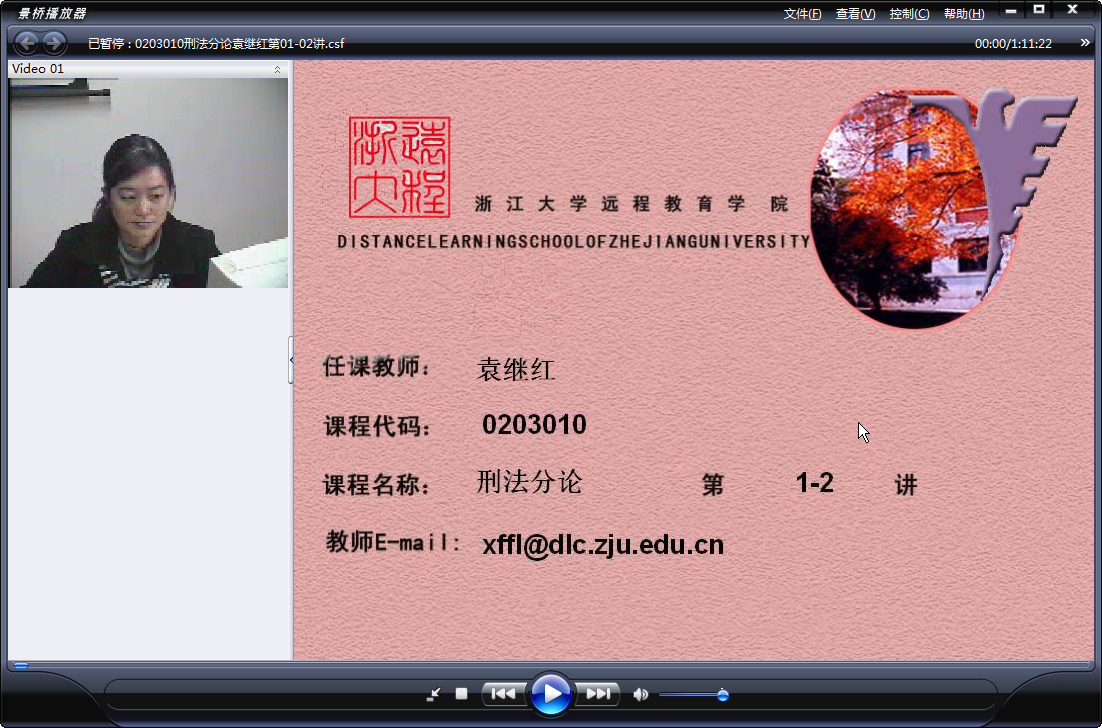Click the Video 01 panel title
The width and height of the screenshot is (1102, 728).
coord(38,68)
